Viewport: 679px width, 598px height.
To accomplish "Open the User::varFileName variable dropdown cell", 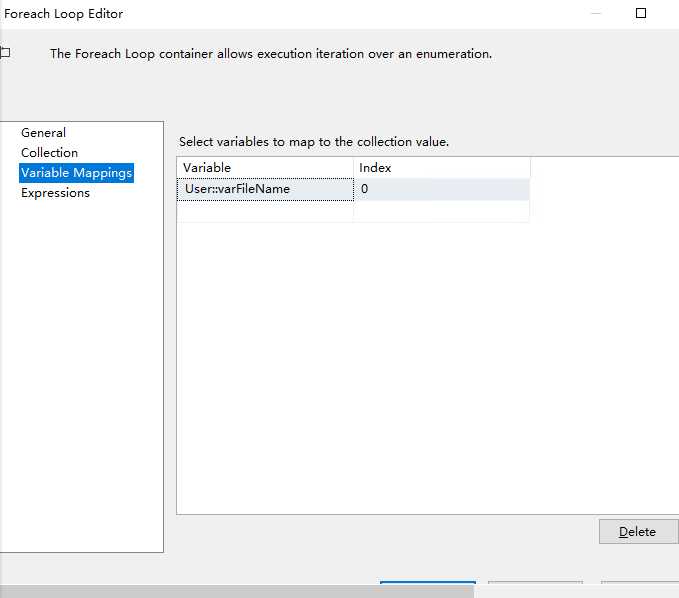I will (x=265, y=189).
